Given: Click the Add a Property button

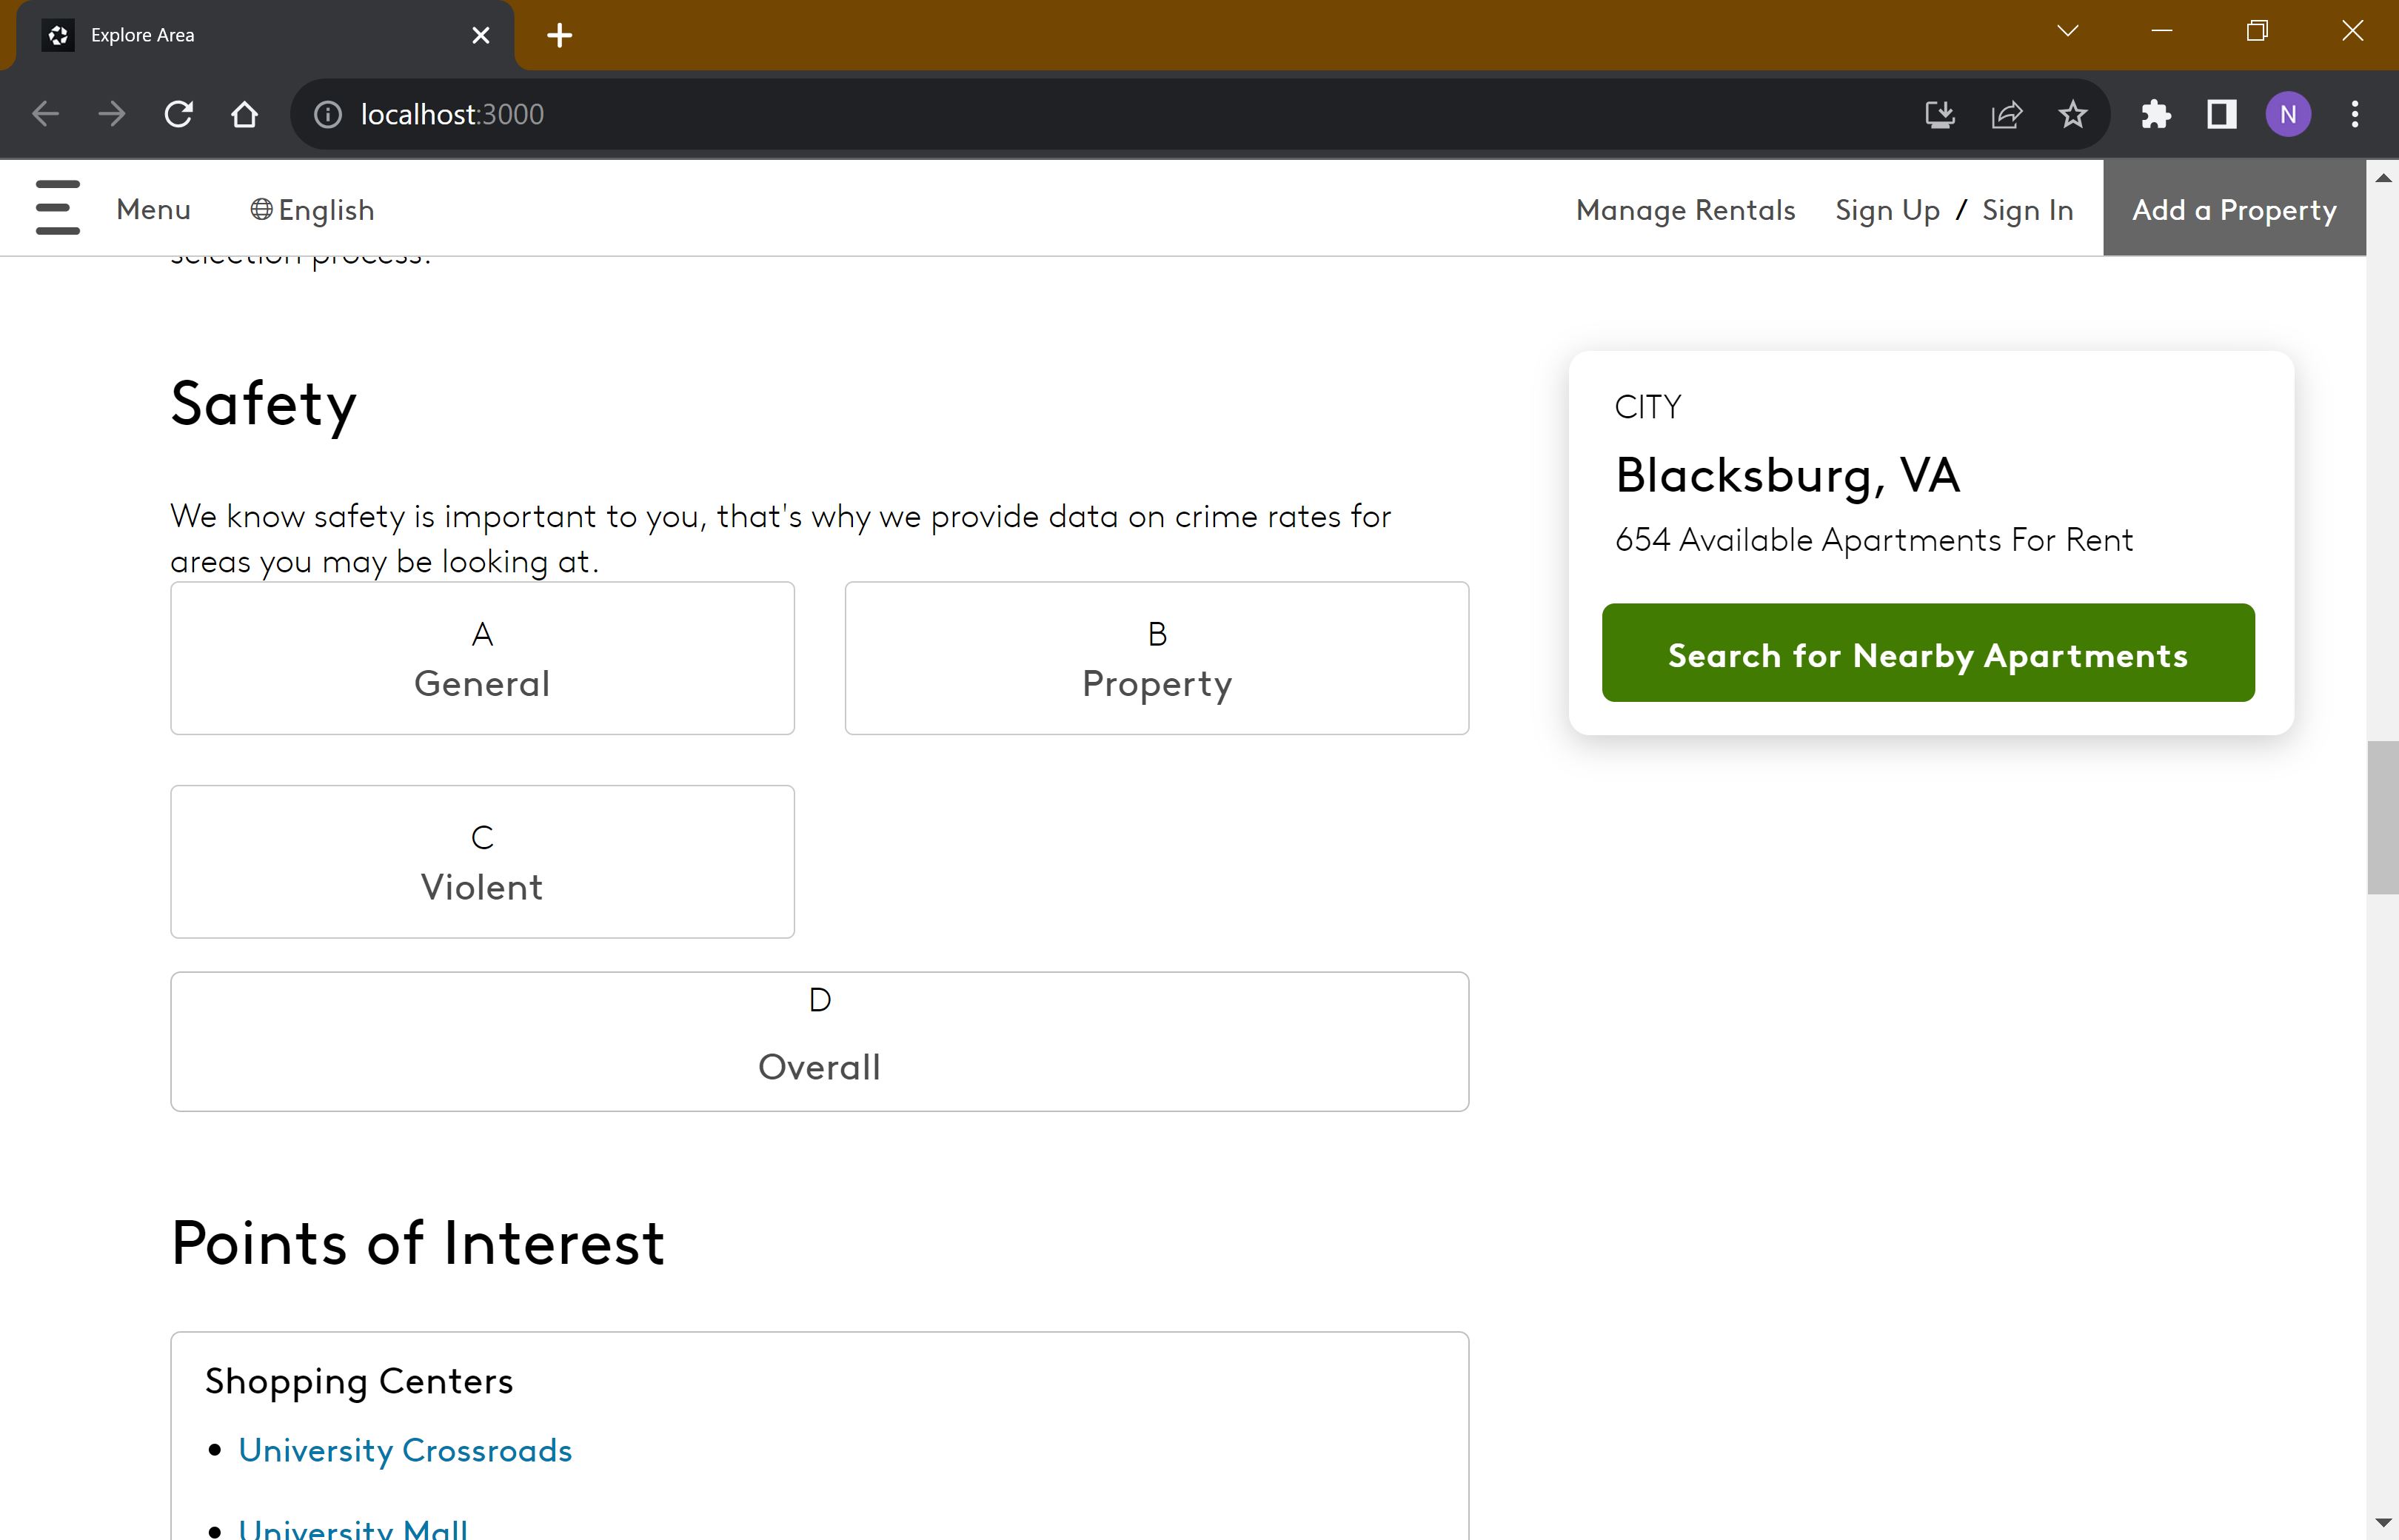Looking at the screenshot, I should coord(2233,209).
